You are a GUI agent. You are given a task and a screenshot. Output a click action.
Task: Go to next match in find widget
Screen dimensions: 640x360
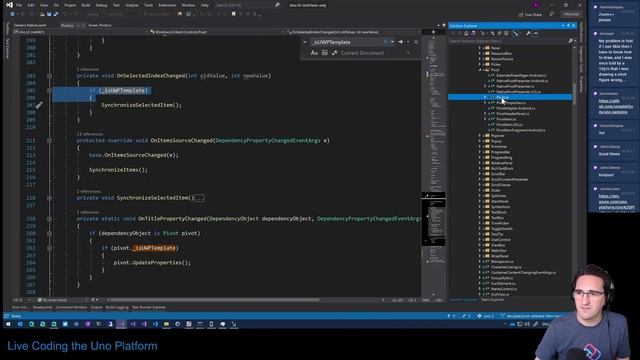click(x=400, y=42)
